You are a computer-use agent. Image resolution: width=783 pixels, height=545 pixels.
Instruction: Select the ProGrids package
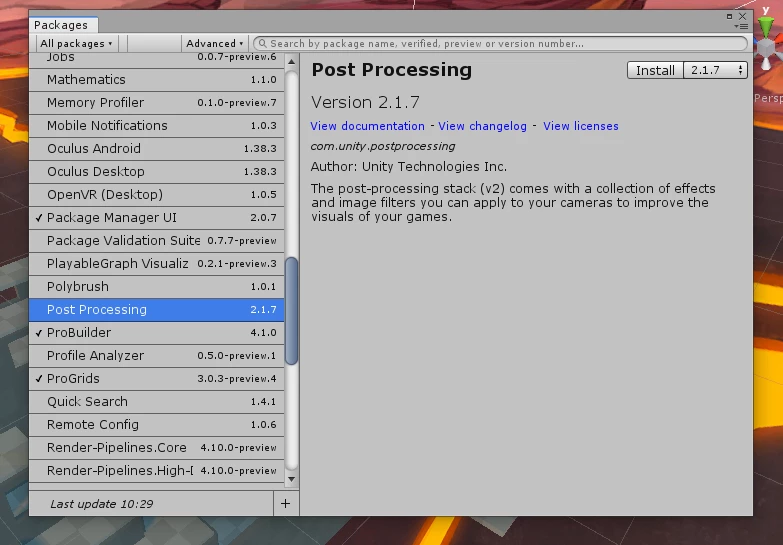tap(157, 379)
